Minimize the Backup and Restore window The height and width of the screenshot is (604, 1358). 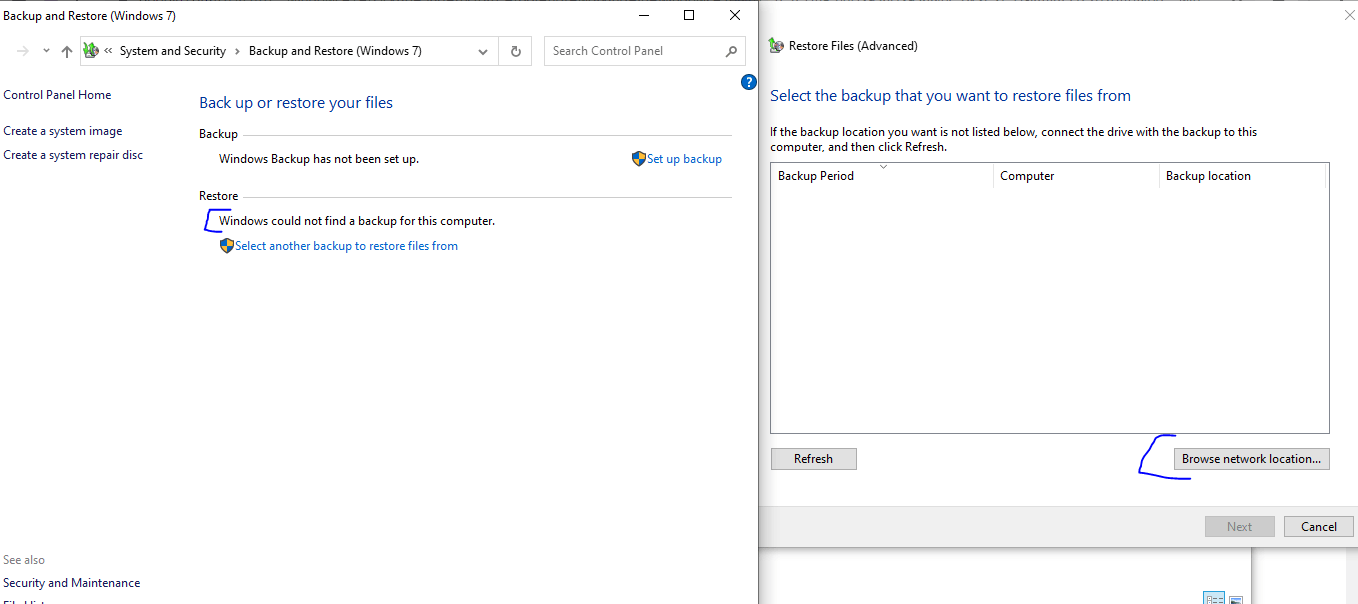click(643, 15)
